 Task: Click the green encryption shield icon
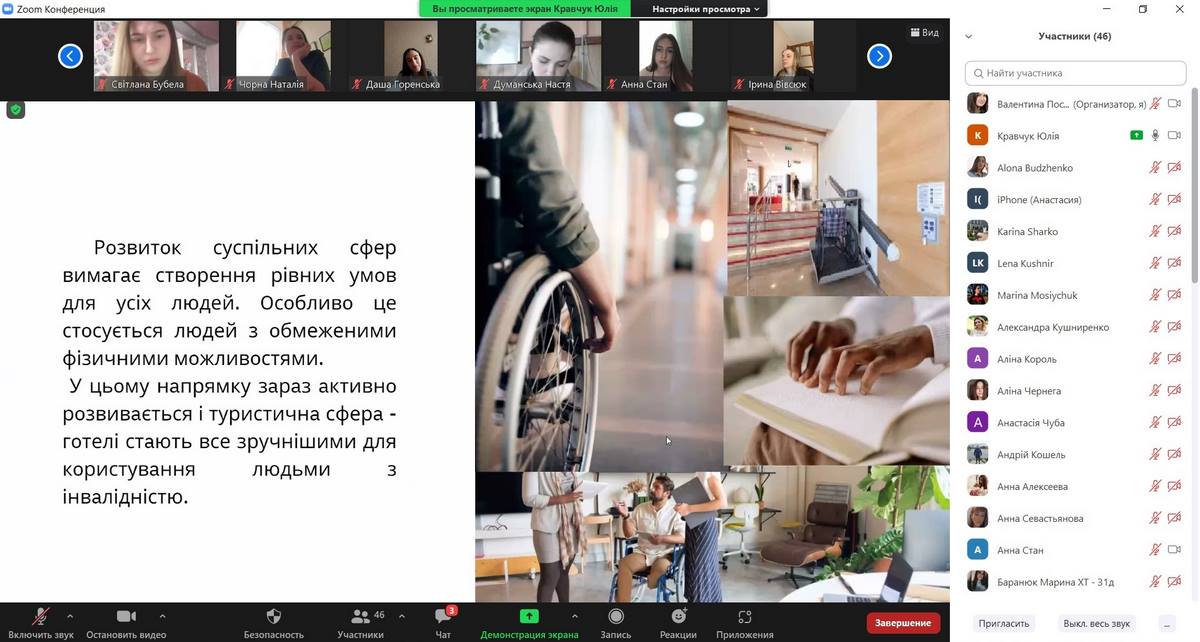tap(15, 110)
